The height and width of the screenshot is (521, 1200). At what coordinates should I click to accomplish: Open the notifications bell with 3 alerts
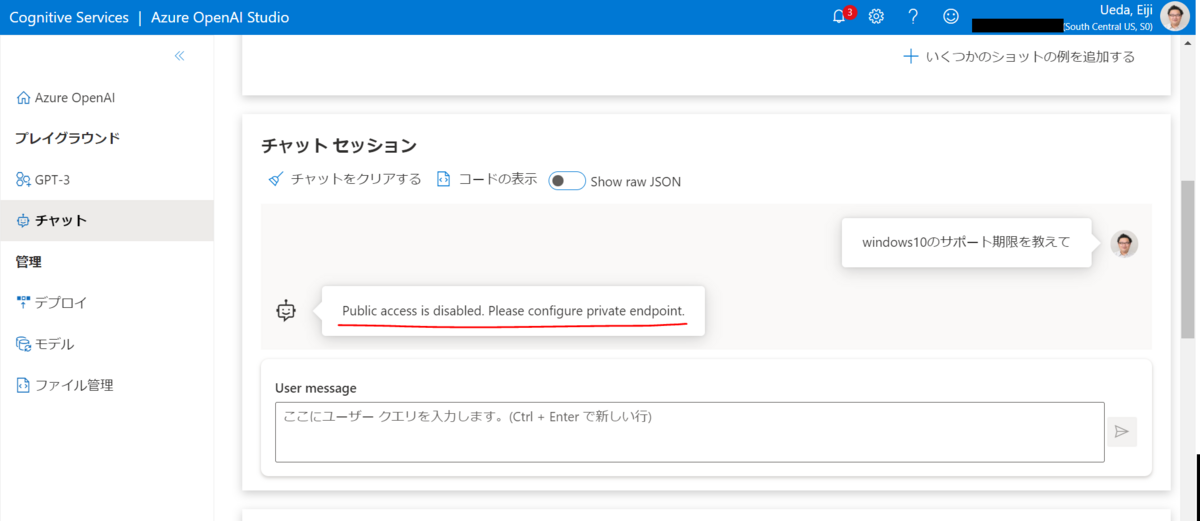(x=841, y=16)
